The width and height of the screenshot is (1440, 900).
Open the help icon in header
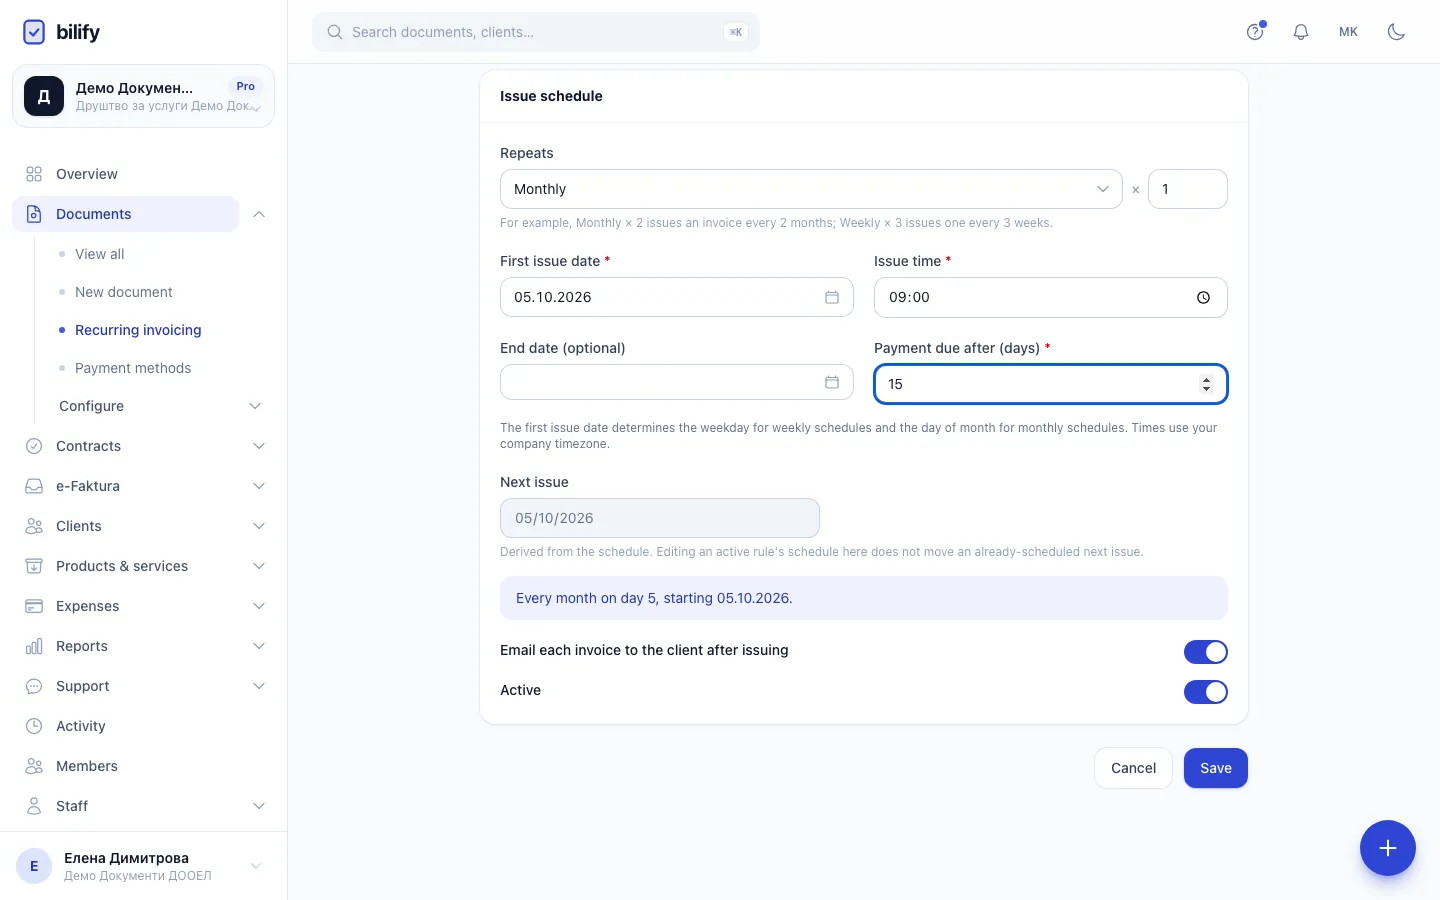tap(1255, 32)
